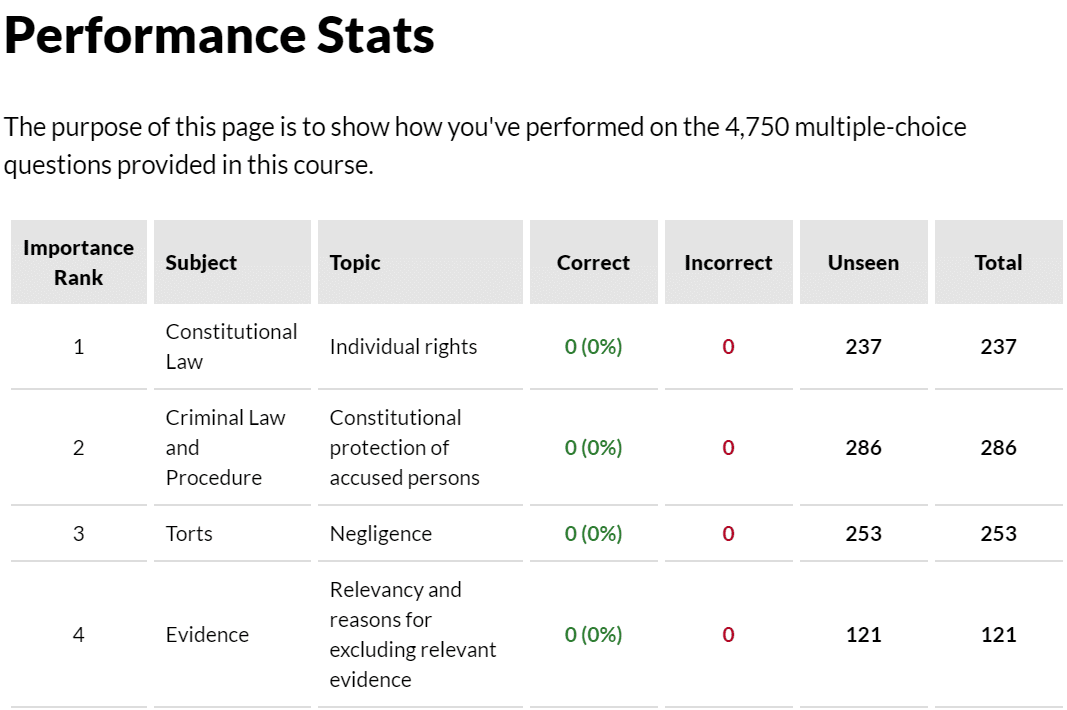Click the Criminal Law and Procedure subject

[225, 447]
